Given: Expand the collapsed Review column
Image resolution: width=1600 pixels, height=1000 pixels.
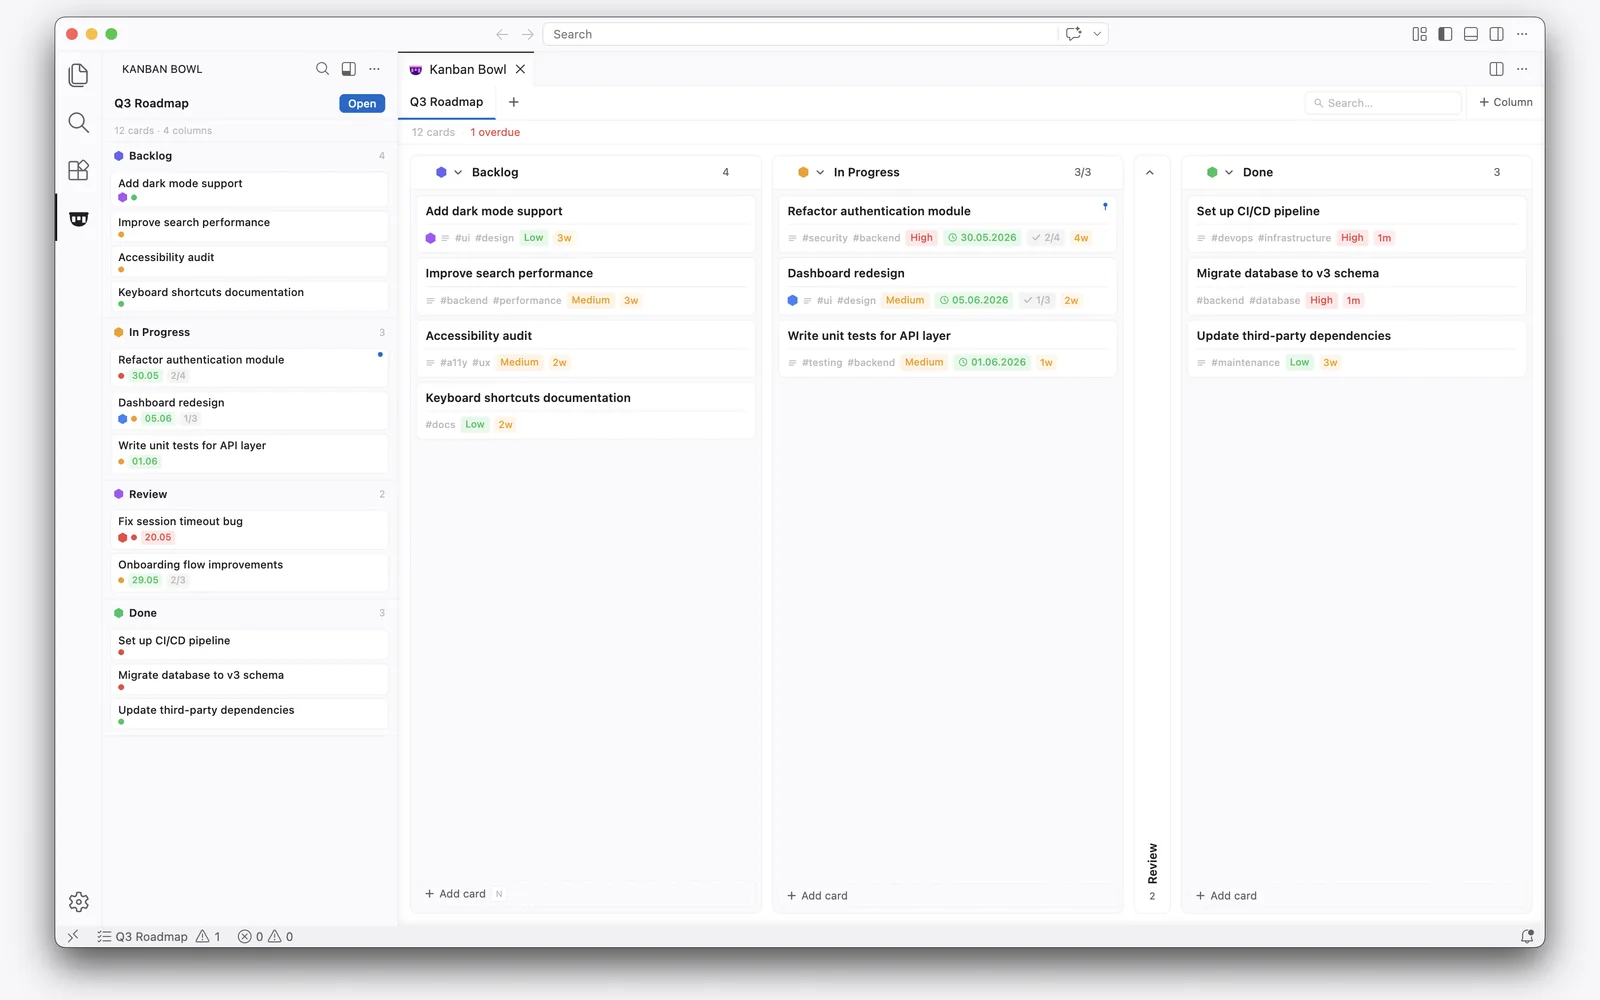Looking at the screenshot, I should (1150, 172).
